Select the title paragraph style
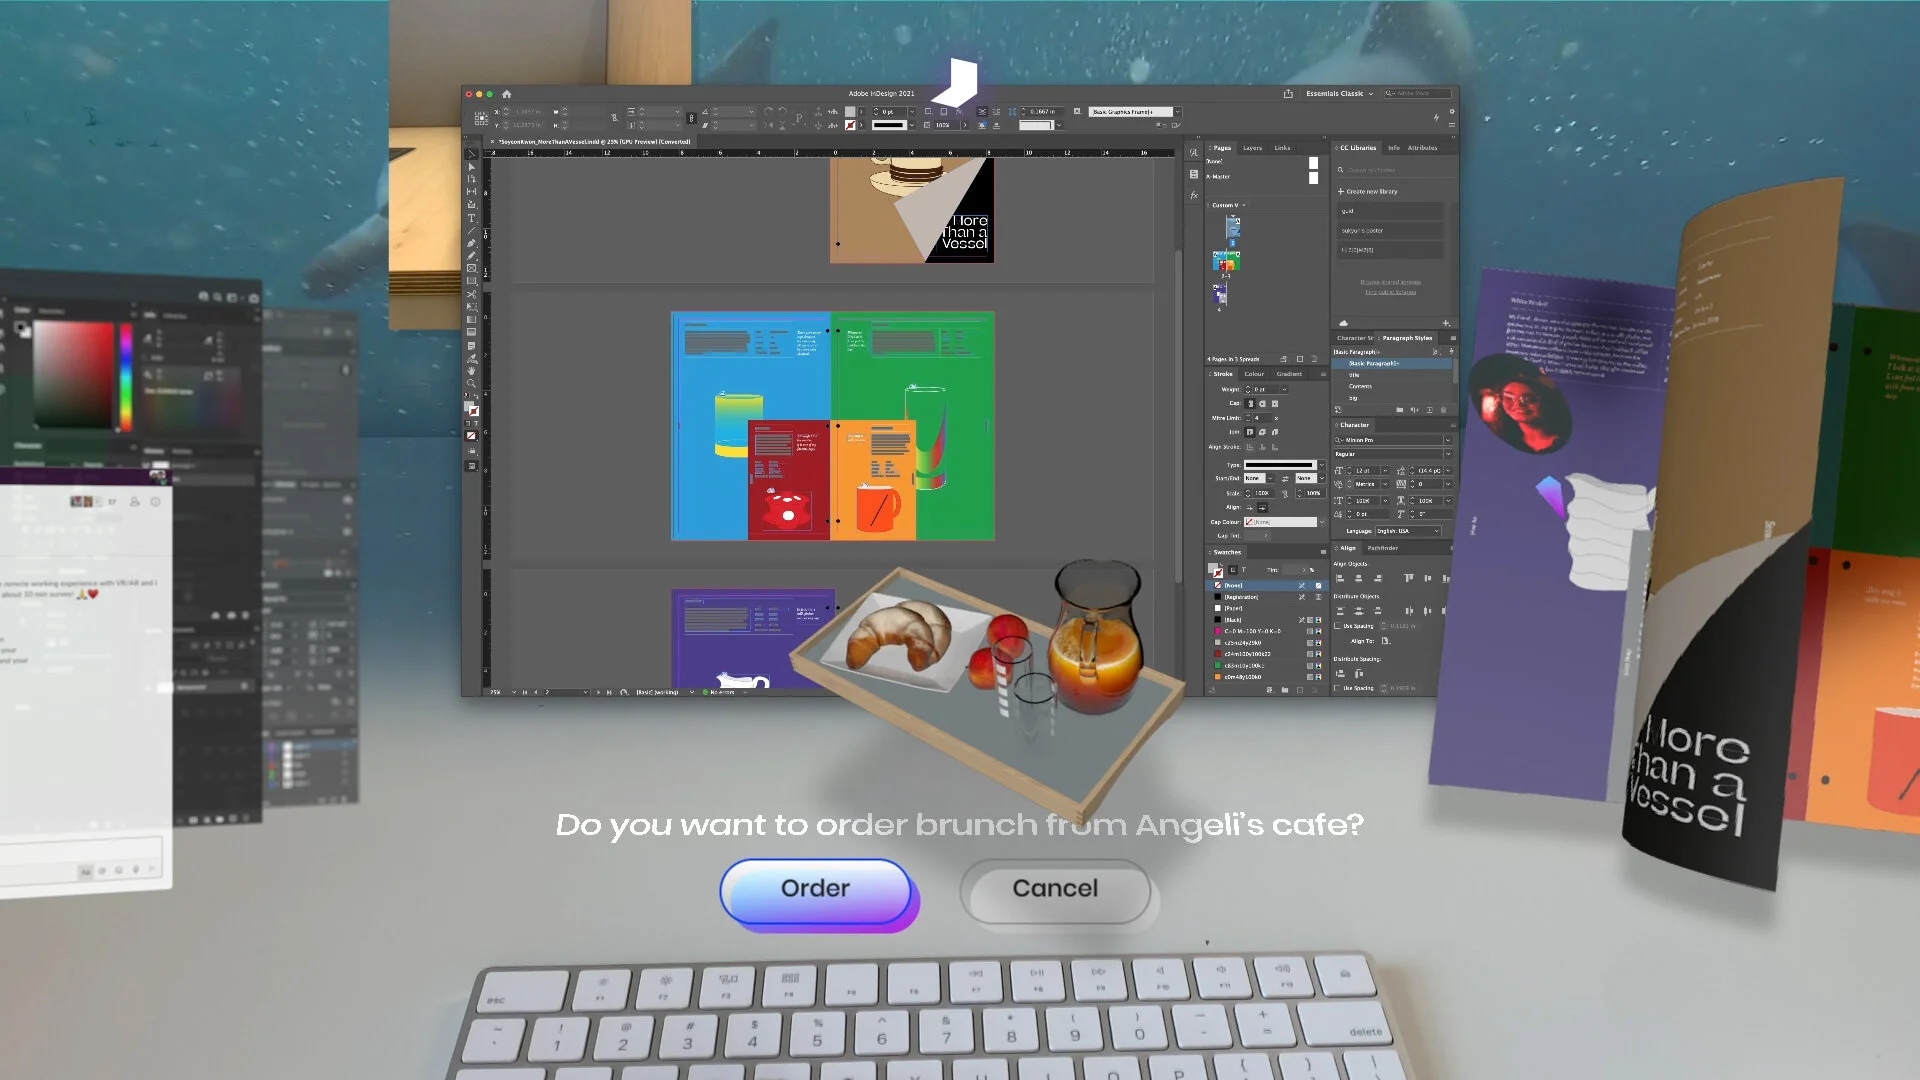Image resolution: width=1920 pixels, height=1080 pixels. click(x=1354, y=375)
